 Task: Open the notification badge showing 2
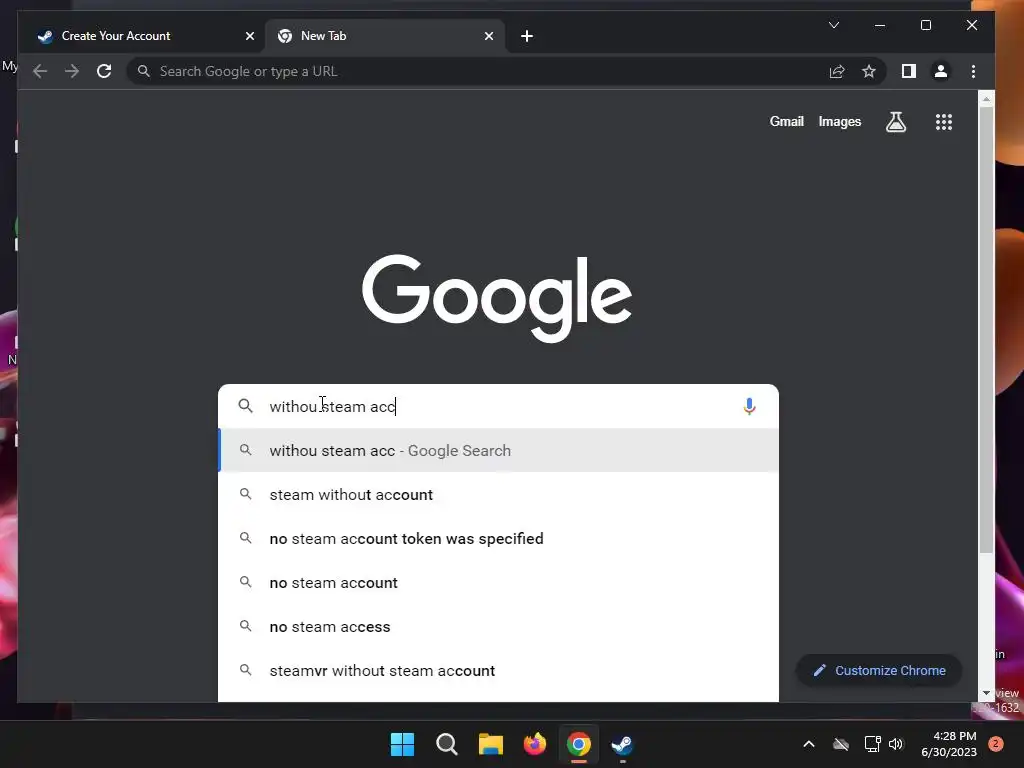click(996, 744)
